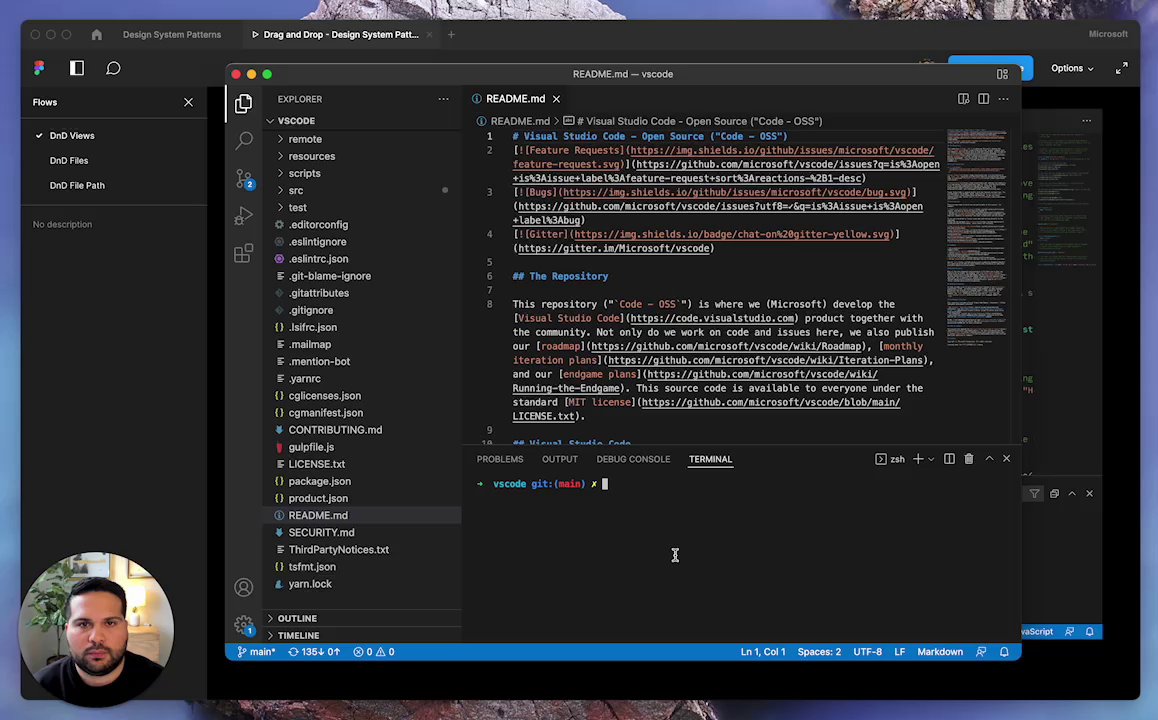The image size is (1158, 720).
Task: Select the DnD Views flow
Action: pyautogui.click(x=72, y=136)
